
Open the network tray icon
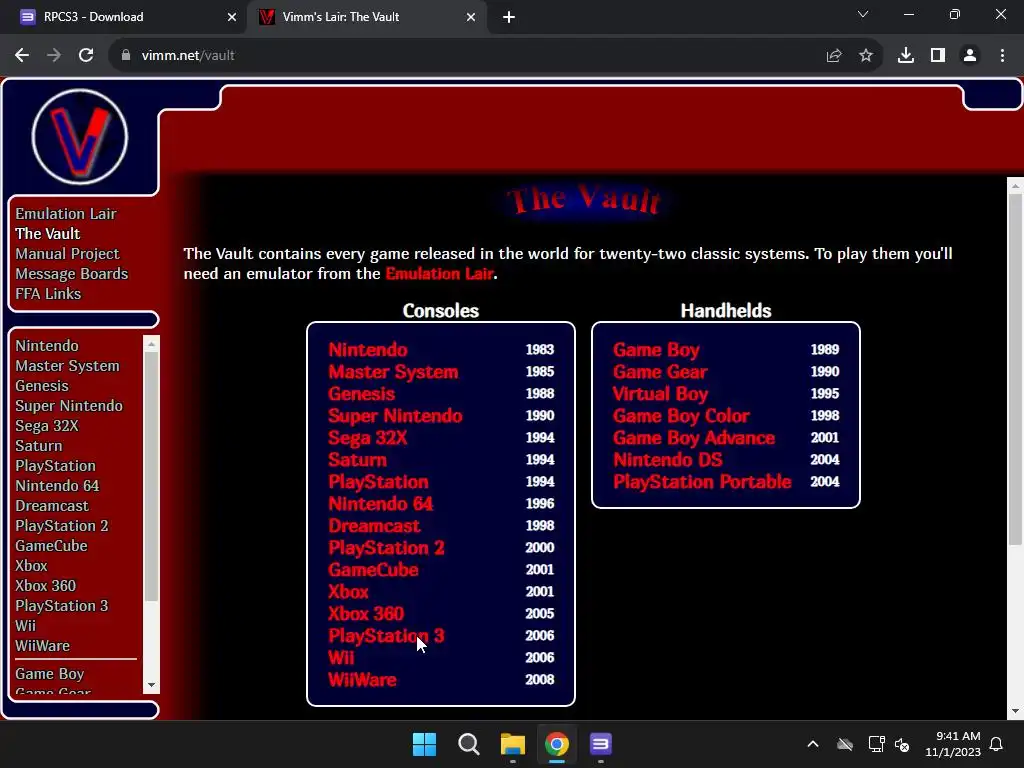[876, 744]
